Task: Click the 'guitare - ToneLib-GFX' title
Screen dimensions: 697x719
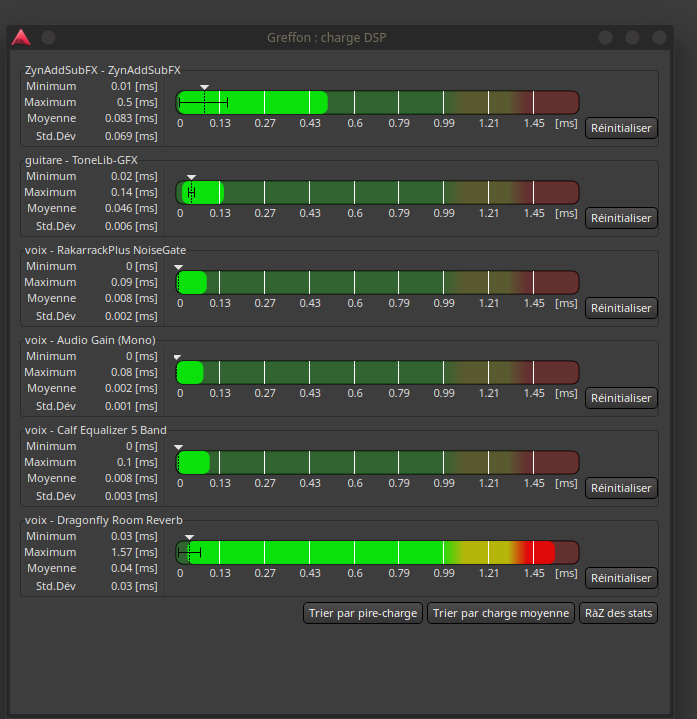Action: pos(81,160)
